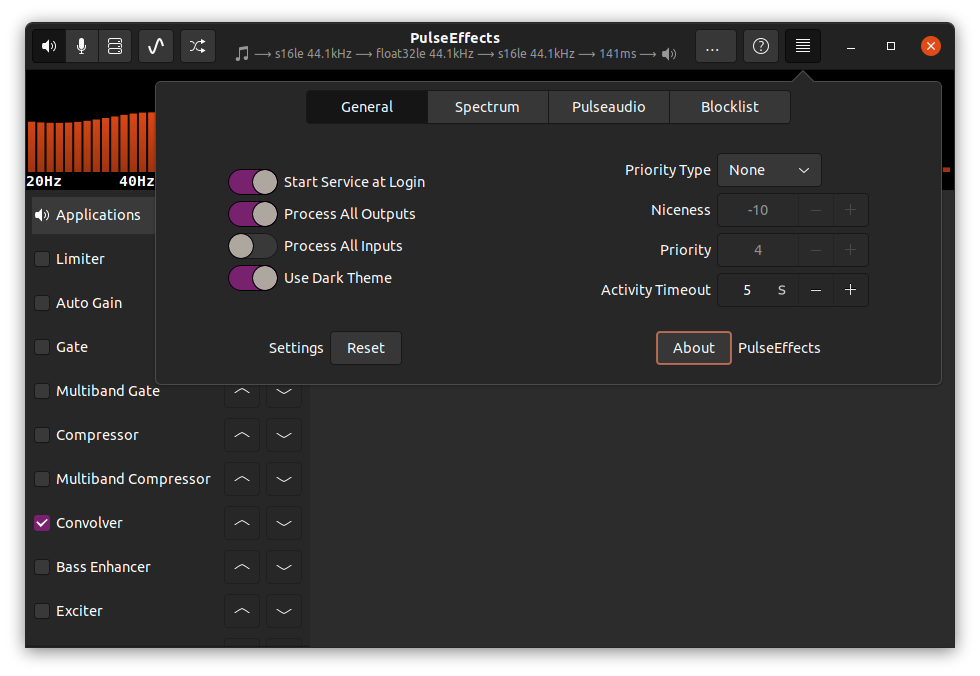Viewport: 980px width, 676px height.
Task: Check the Multiband Gate checkbox
Action: pyautogui.click(x=42, y=391)
